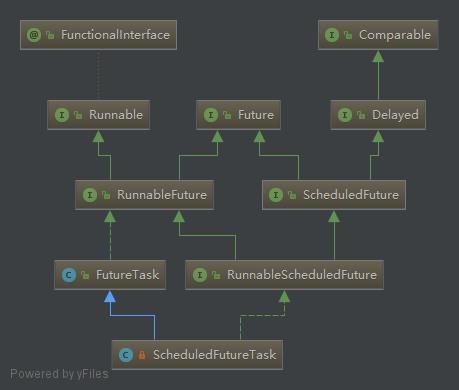Viewport: 459px width, 390px height.
Task: Click the interface icon on Runnable
Action: (62, 115)
